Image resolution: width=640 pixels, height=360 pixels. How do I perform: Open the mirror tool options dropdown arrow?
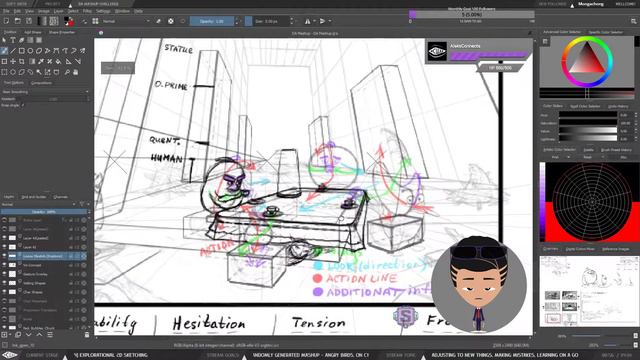click(x=314, y=21)
